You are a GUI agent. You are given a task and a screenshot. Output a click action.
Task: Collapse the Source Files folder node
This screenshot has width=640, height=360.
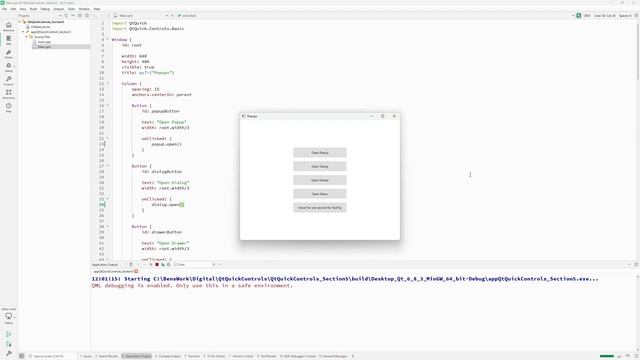pyautogui.click(x=27, y=37)
